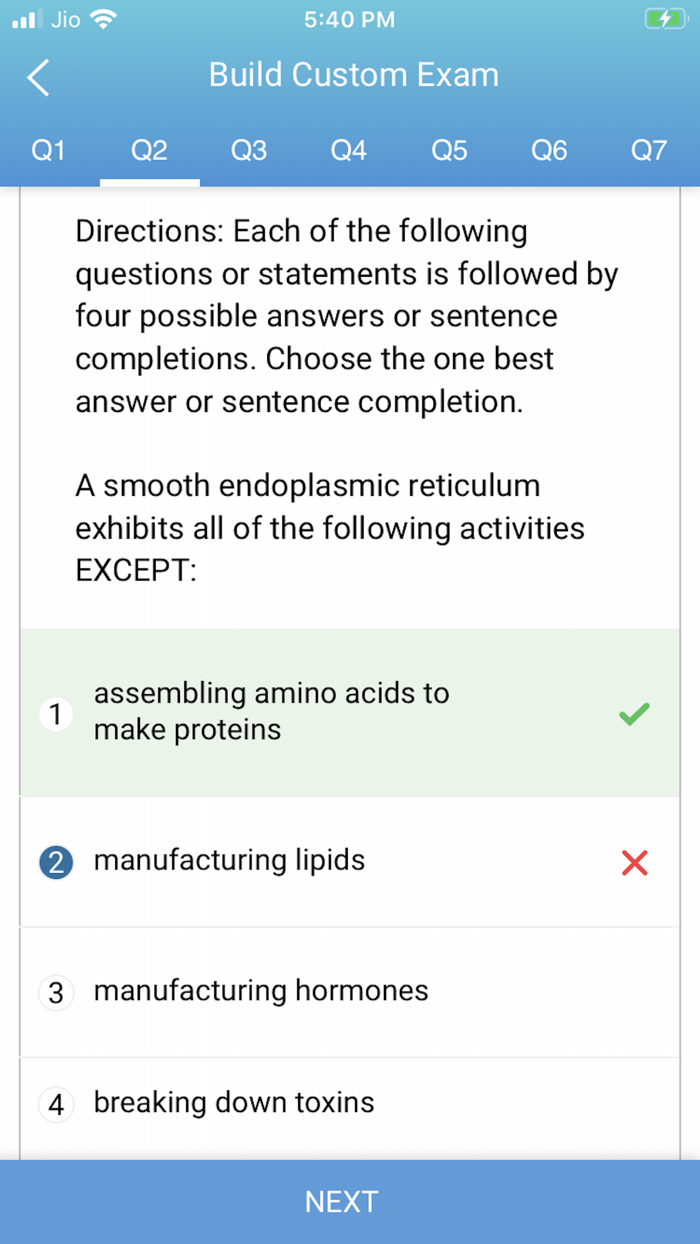Tap the Q2 active tab underline indicator
Screen dimensions: 700x1244
[149, 179]
